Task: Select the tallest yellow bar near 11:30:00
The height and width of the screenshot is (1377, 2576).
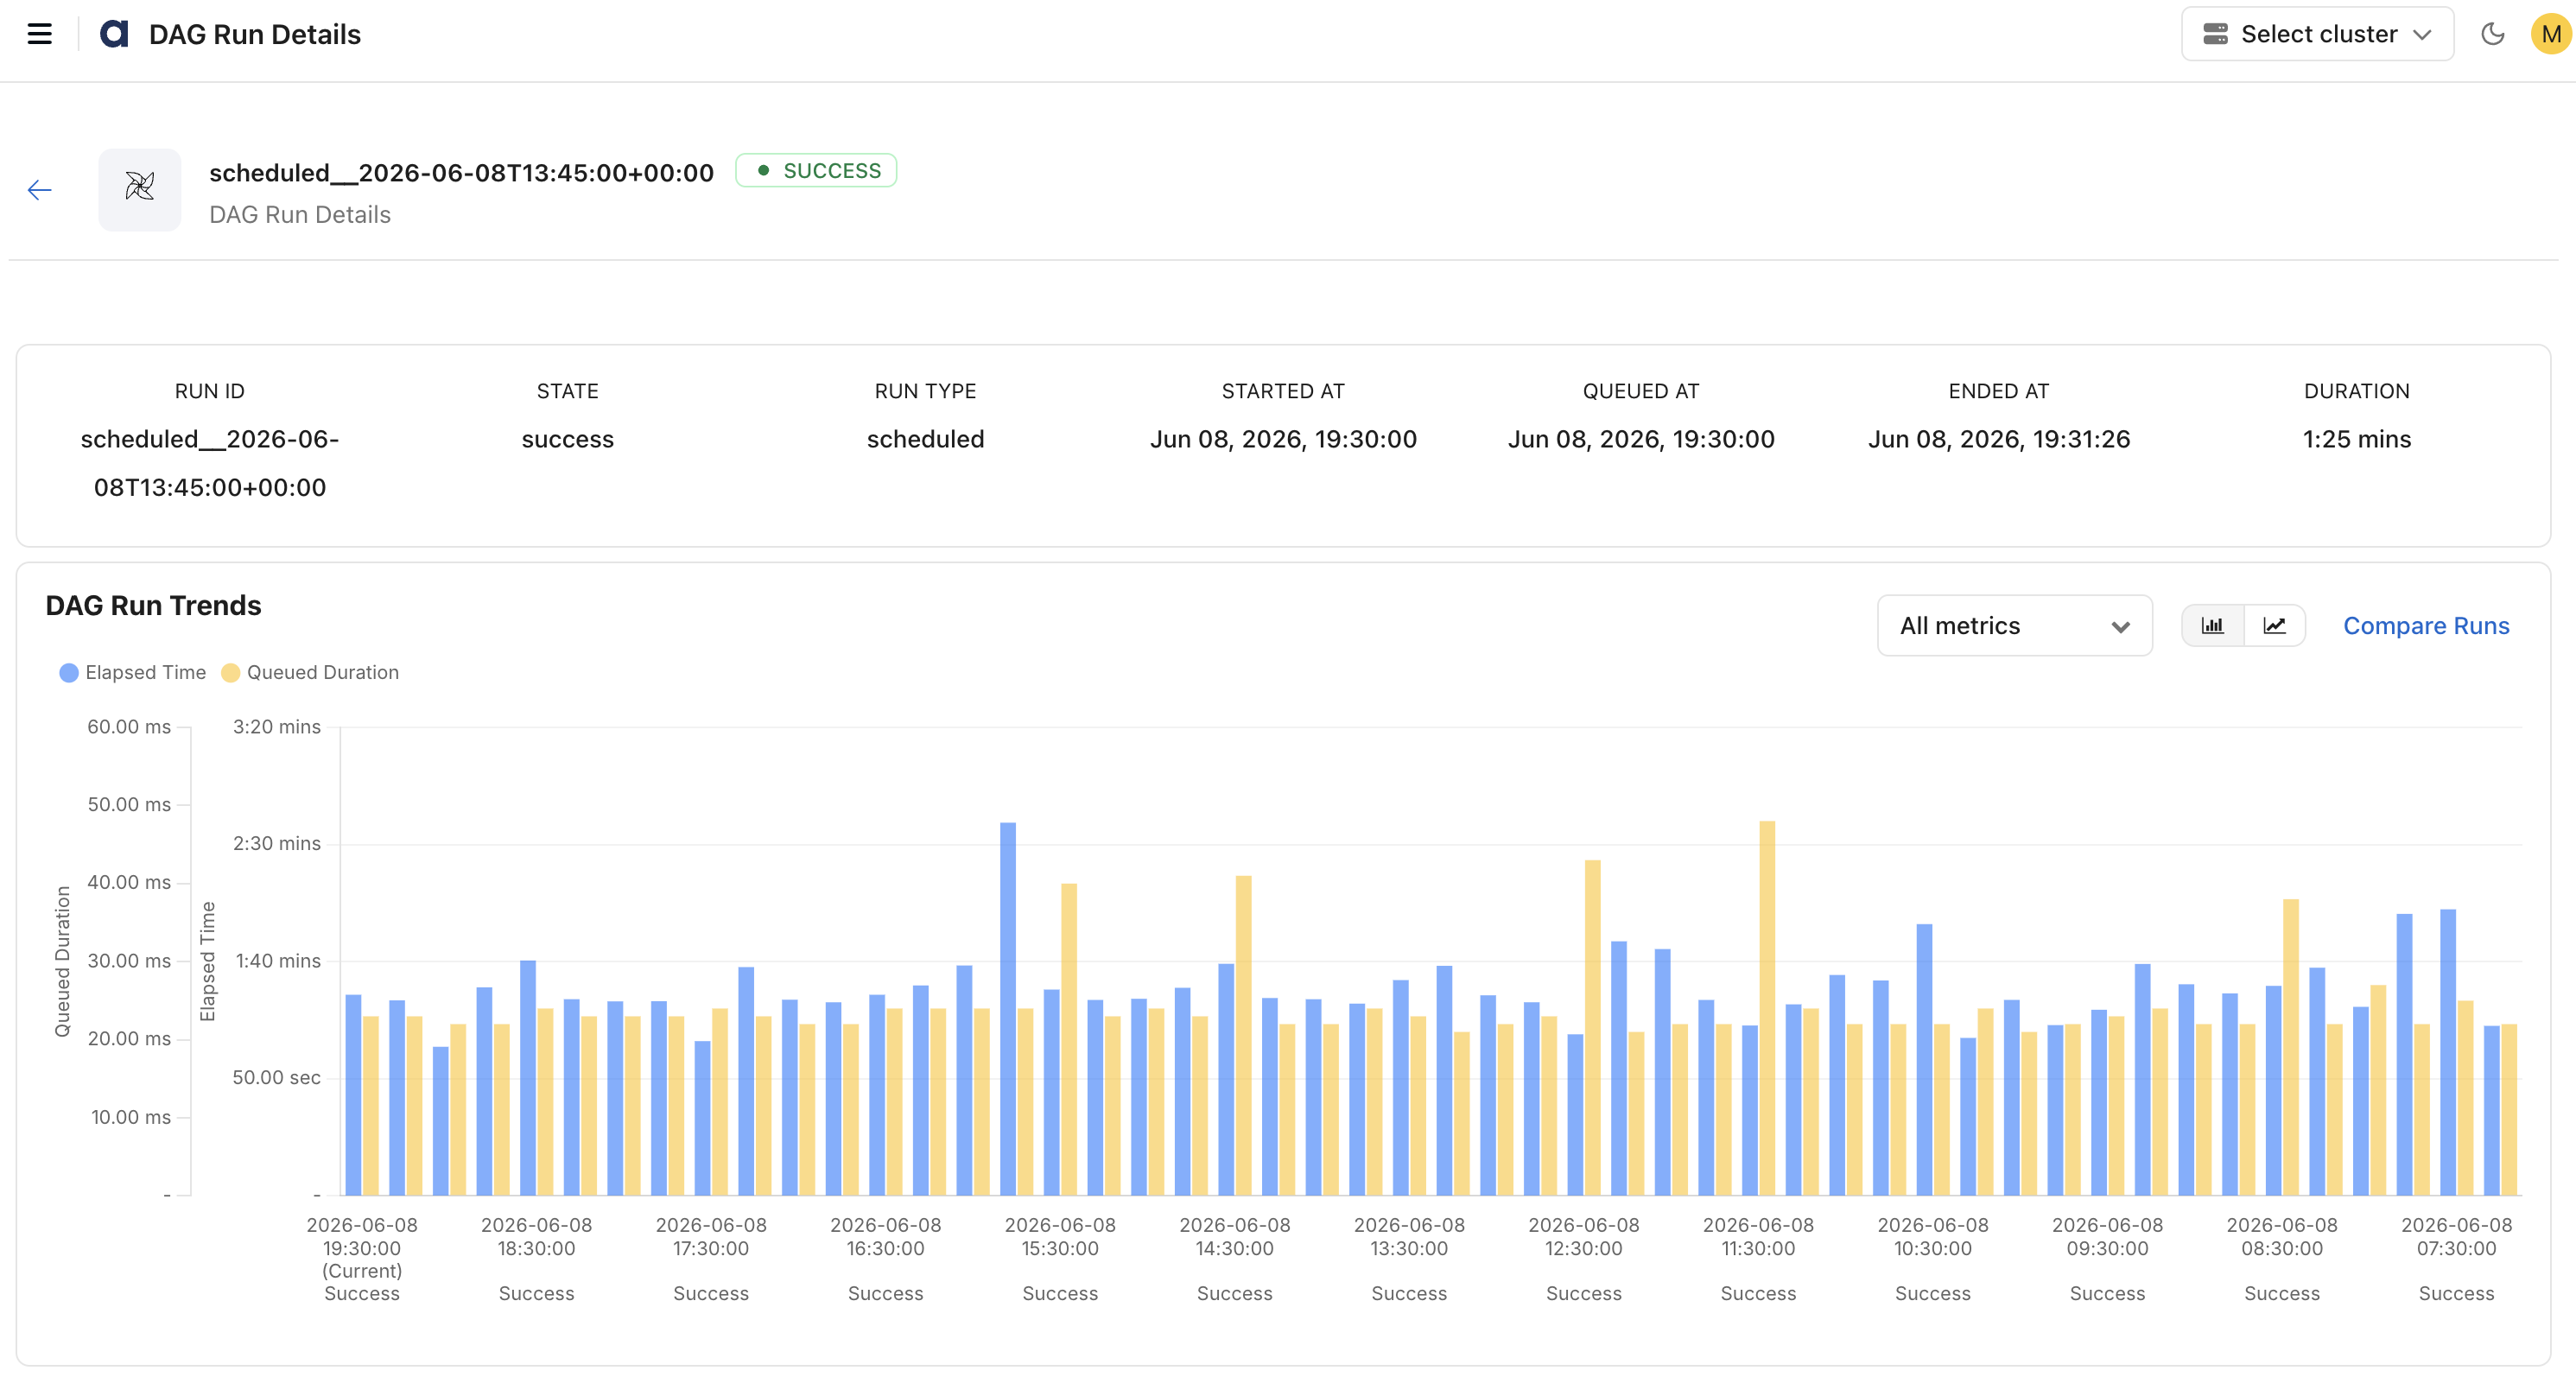Action: click(x=1767, y=1008)
